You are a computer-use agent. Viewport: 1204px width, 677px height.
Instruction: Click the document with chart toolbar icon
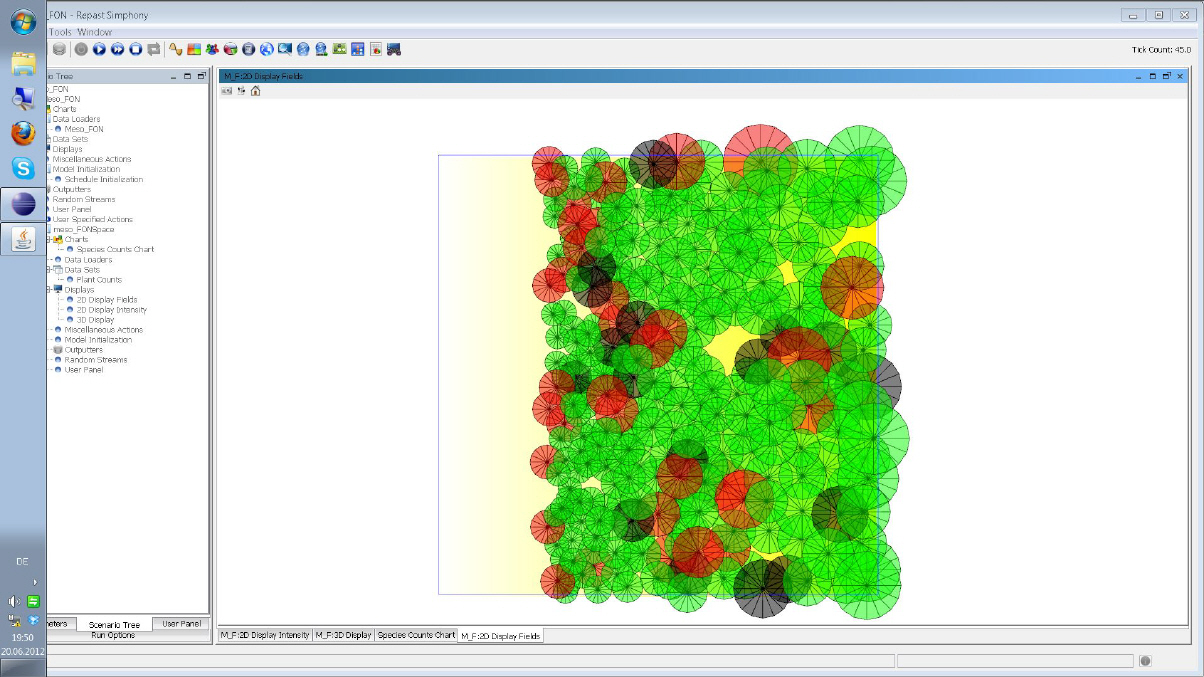click(376, 49)
